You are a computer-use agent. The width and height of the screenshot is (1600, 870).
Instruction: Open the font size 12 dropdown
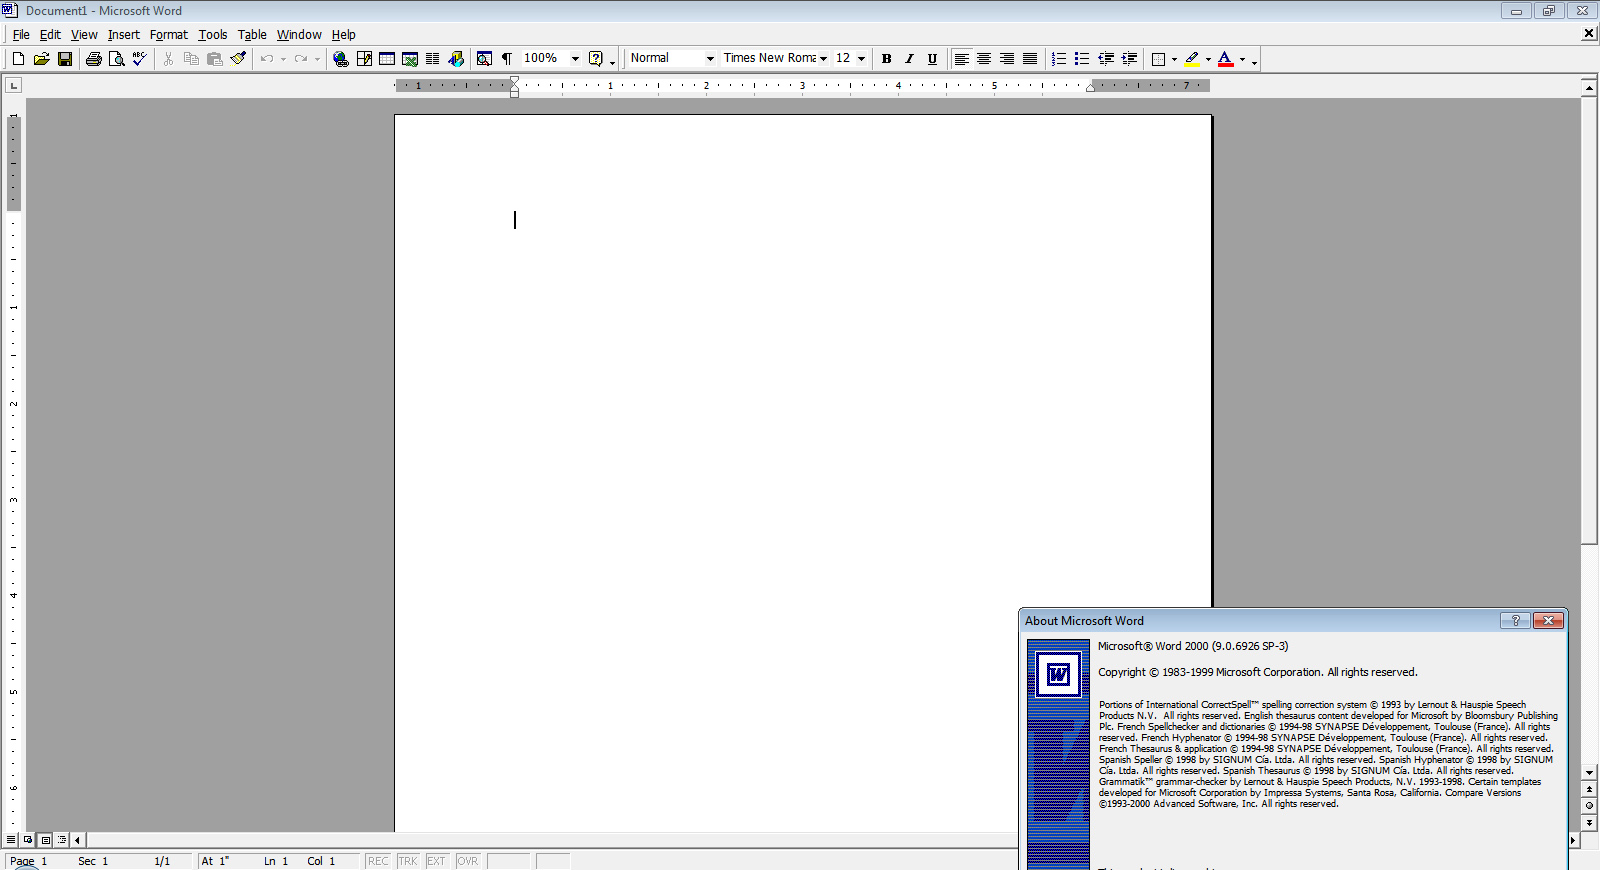click(861, 59)
